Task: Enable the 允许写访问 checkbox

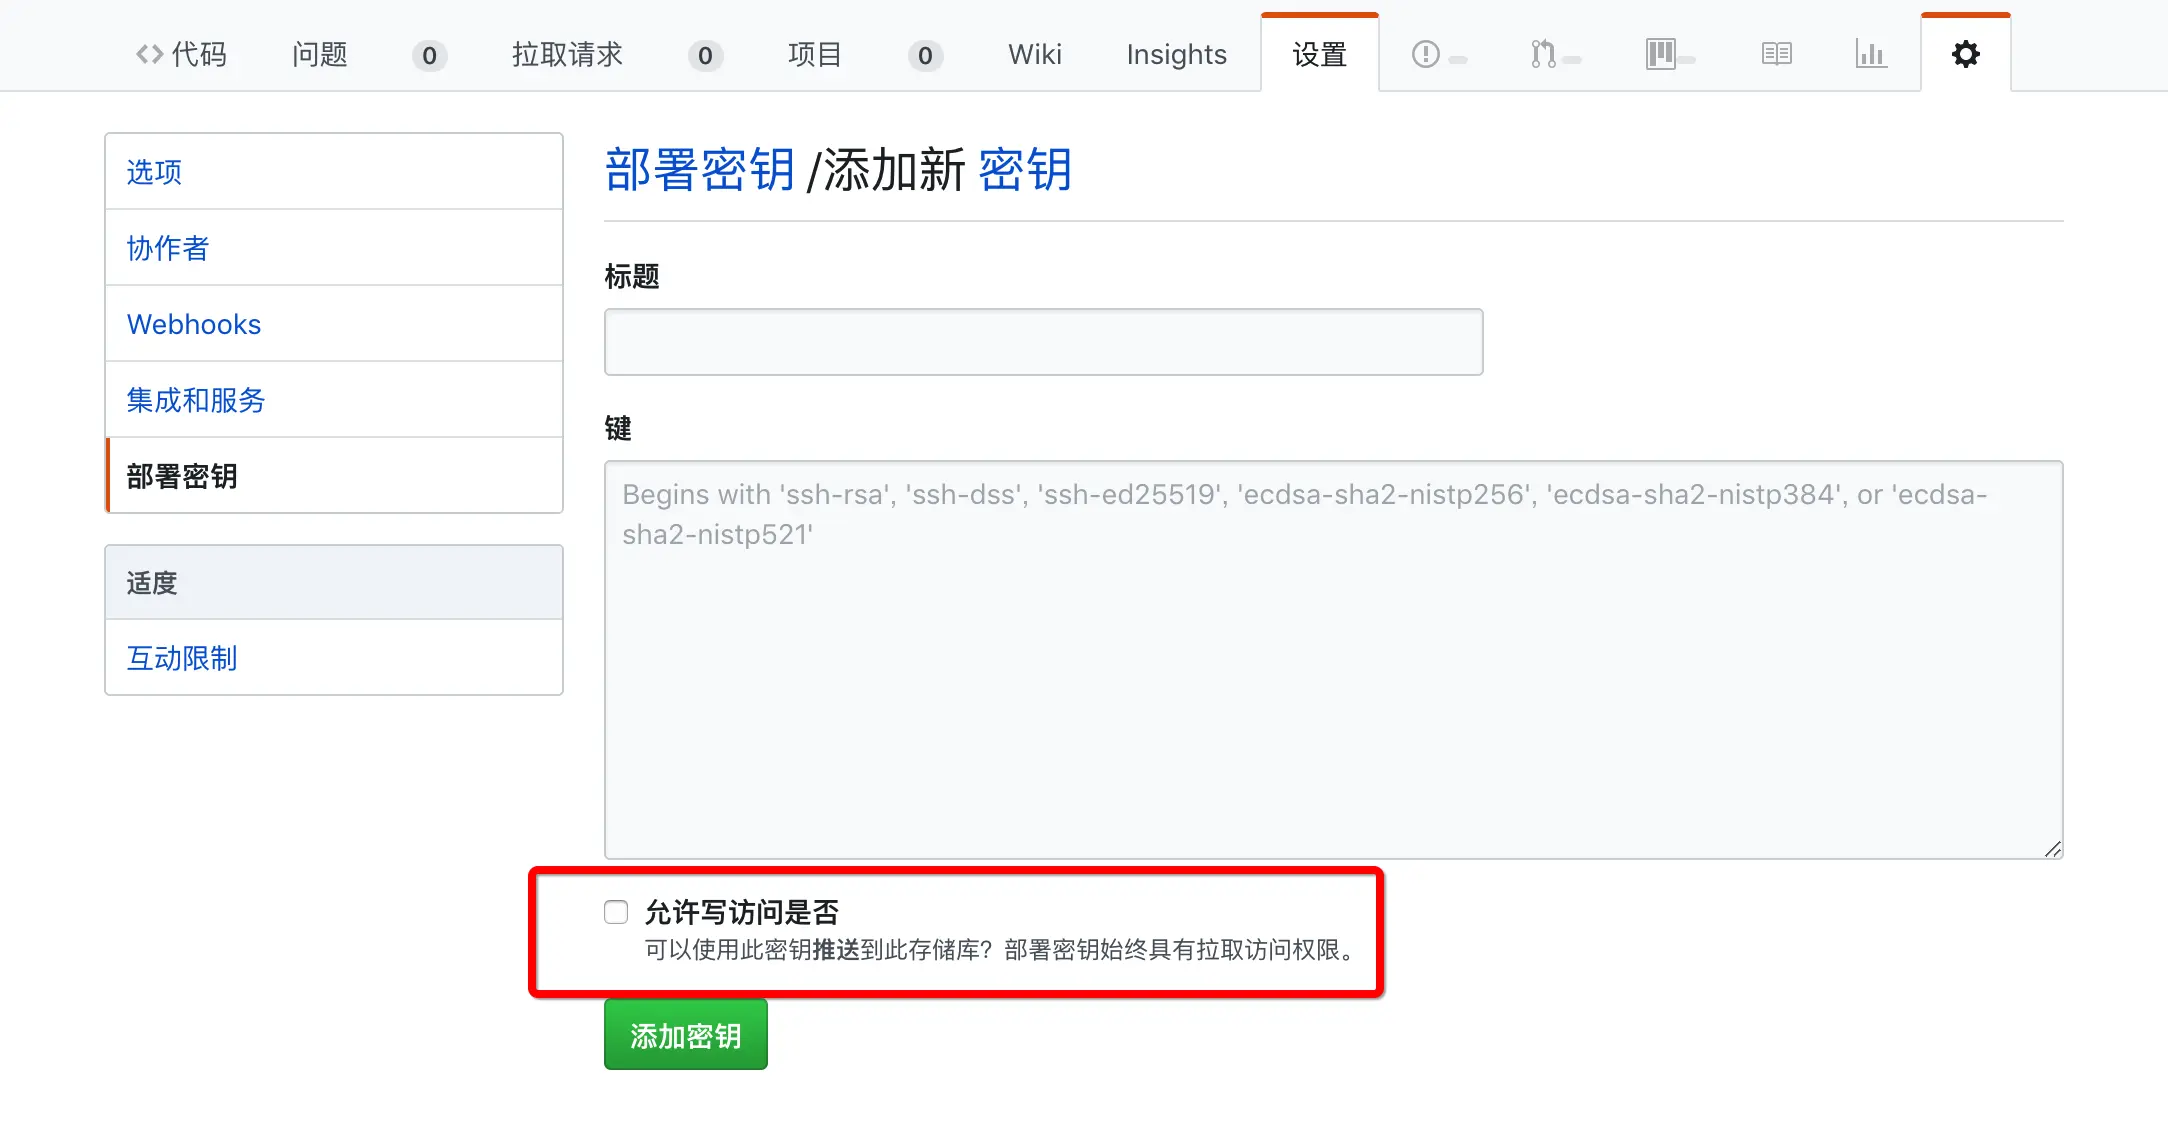Action: (616, 912)
